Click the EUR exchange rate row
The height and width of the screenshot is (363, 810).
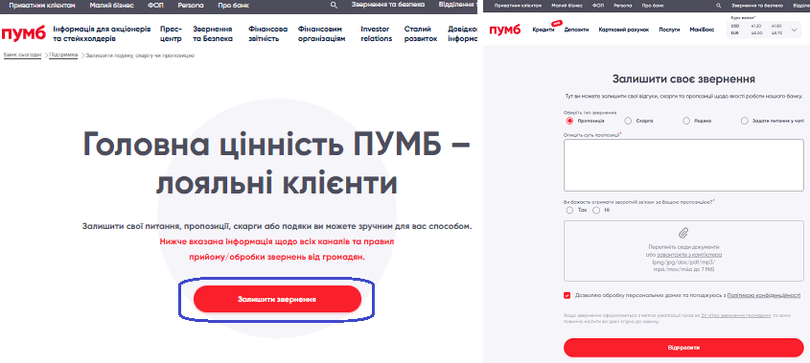[x=757, y=33]
